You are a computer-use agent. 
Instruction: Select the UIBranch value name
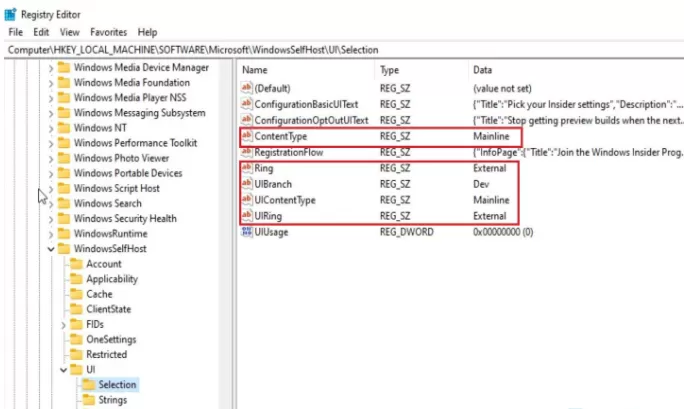[x=273, y=184]
